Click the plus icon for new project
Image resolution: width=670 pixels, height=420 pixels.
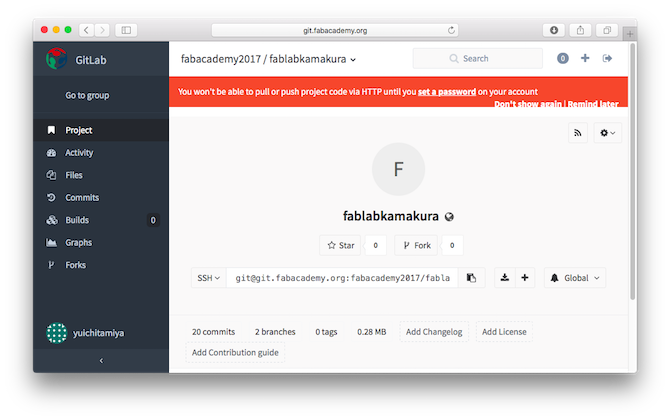point(585,58)
